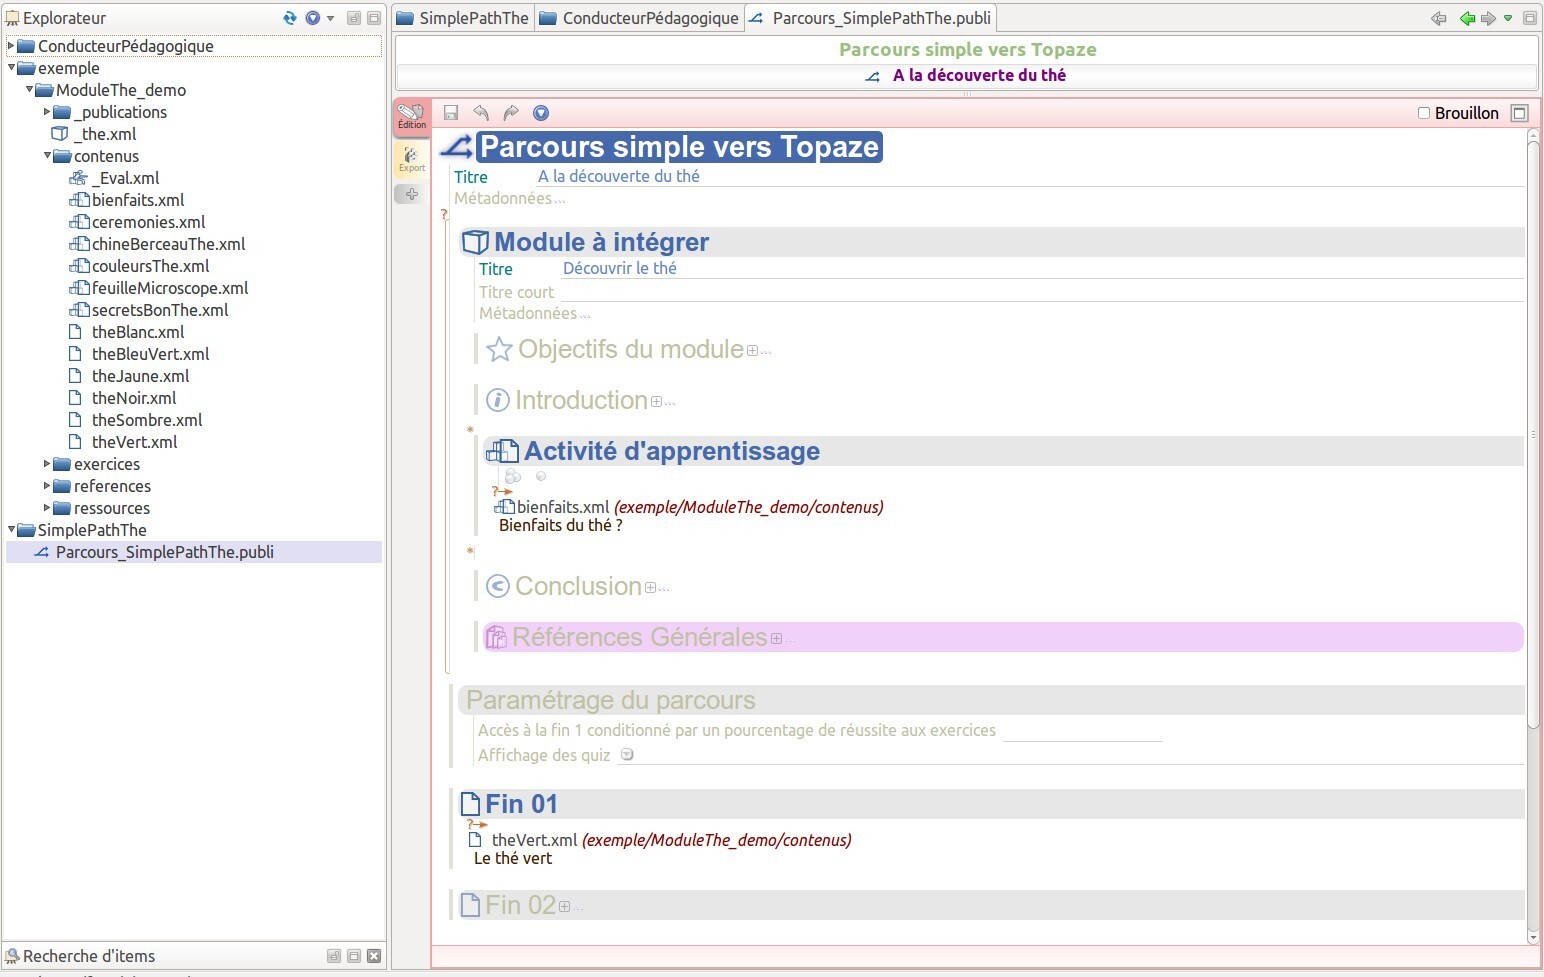
Task: Expand the Références Générales section
Action: tap(776, 639)
